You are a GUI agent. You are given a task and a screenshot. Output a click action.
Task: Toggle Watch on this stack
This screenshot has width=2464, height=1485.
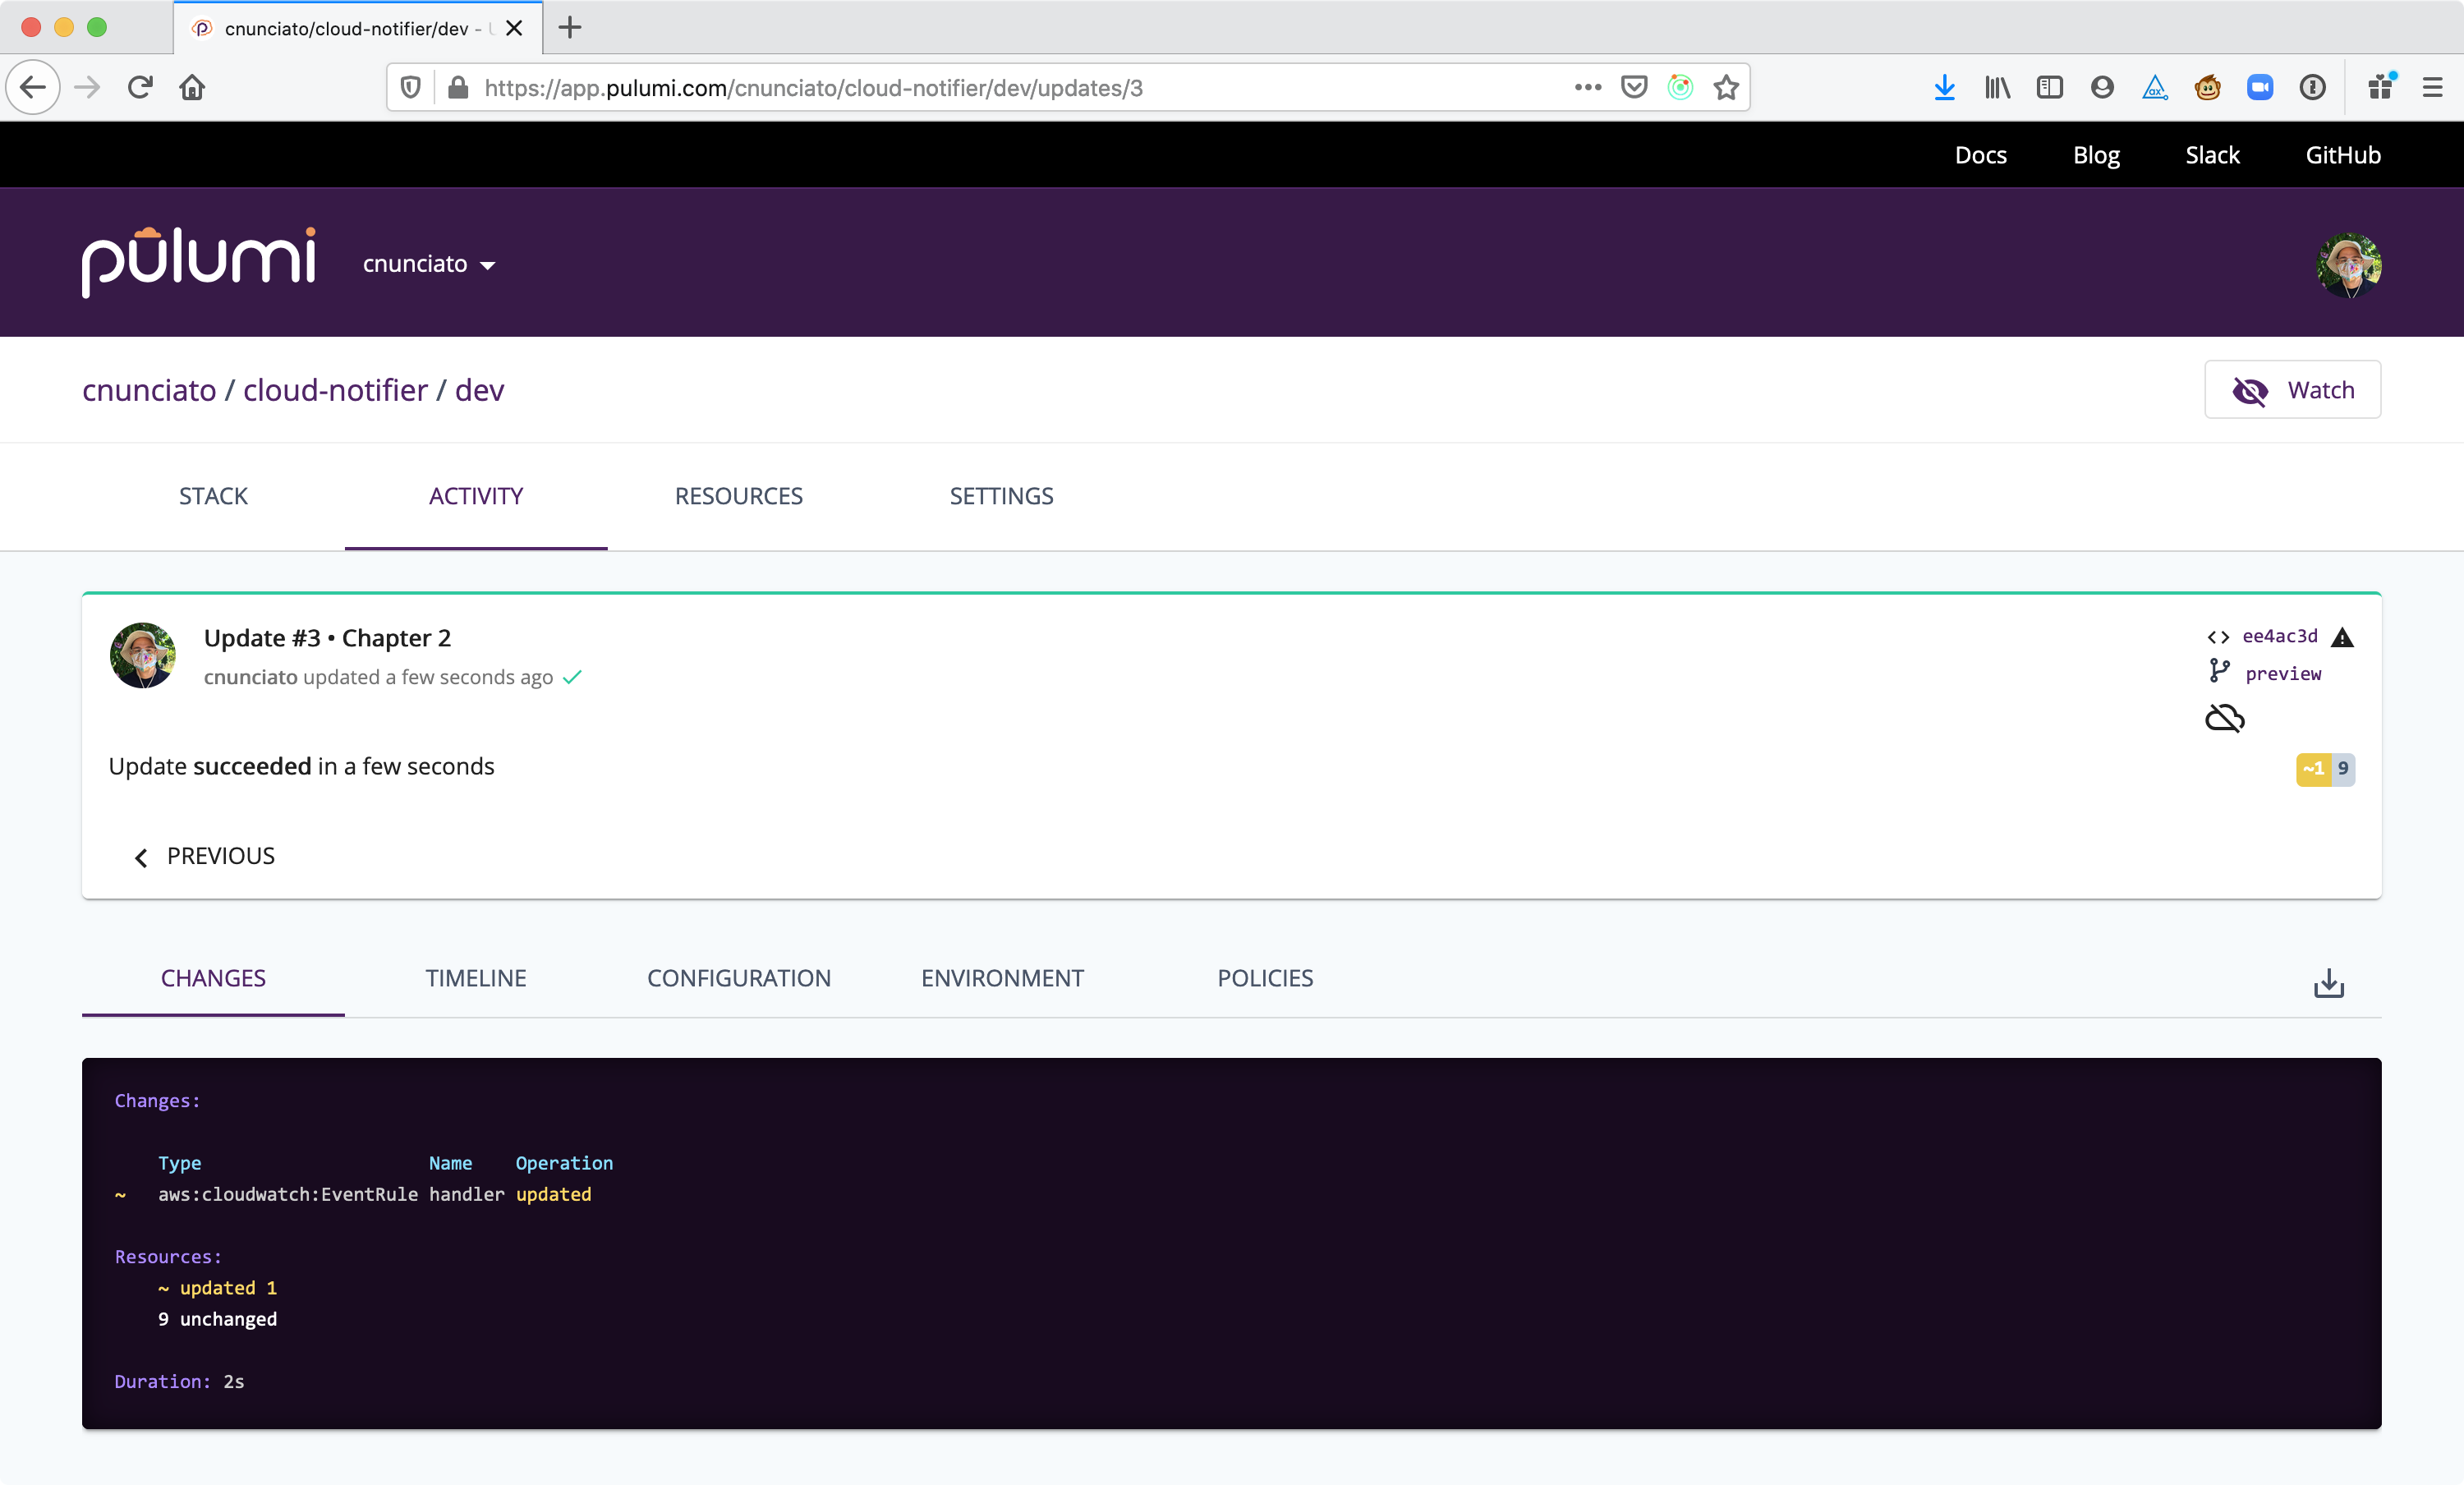click(x=2292, y=390)
